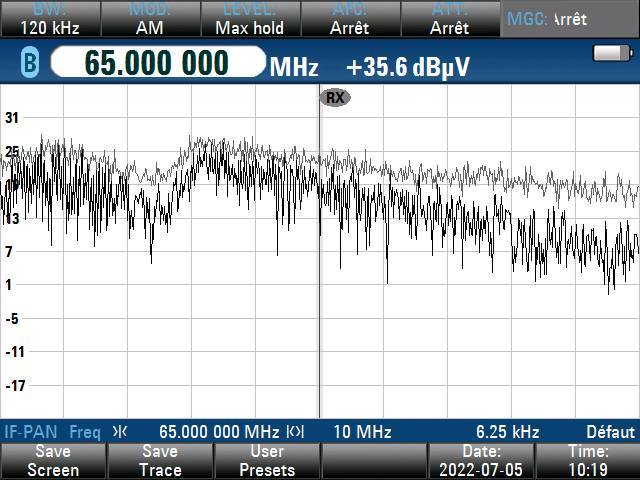Open the BW 120 kHz setting
Screen dimensions: 640x480
click(x=50, y=19)
